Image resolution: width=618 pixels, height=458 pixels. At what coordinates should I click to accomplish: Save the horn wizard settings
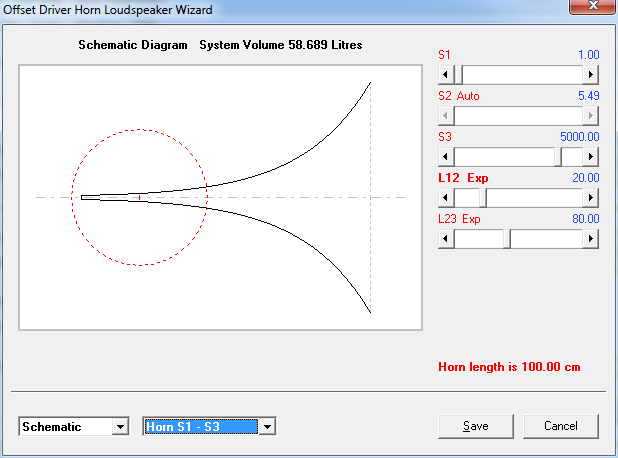(x=476, y=426)
